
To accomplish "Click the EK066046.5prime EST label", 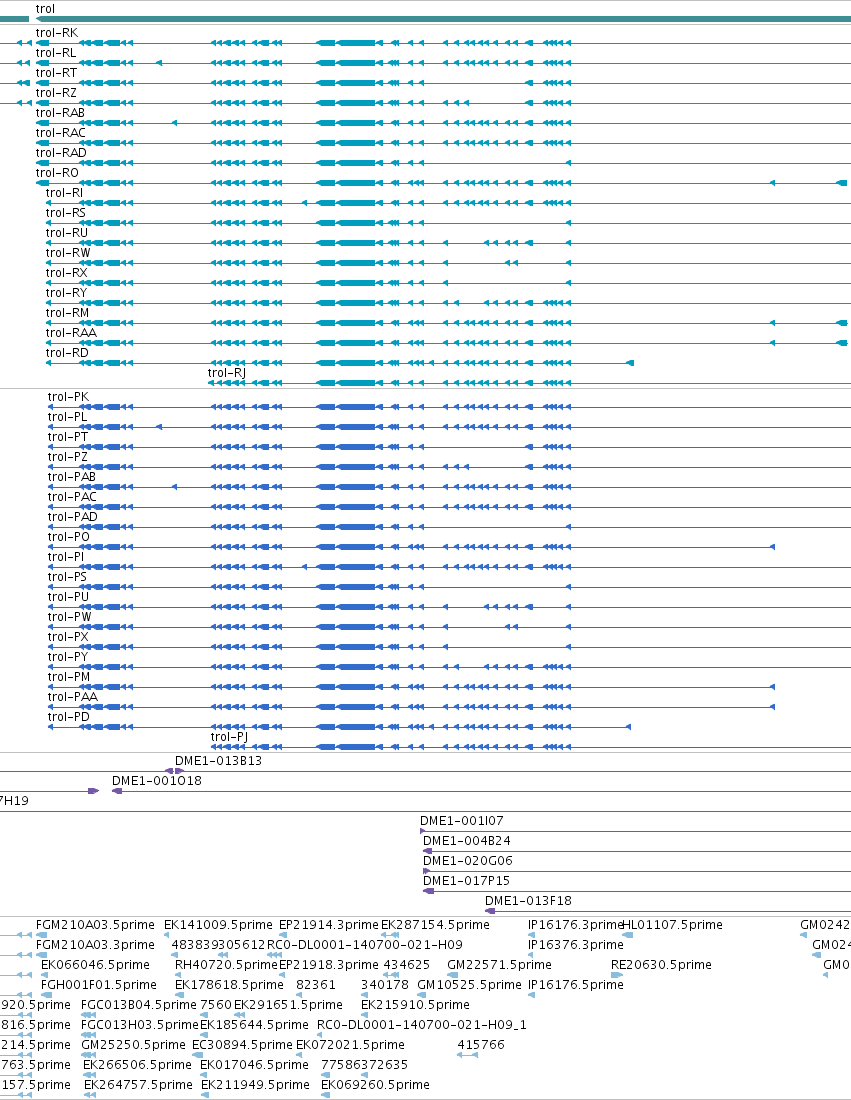I will click(95, 965).
